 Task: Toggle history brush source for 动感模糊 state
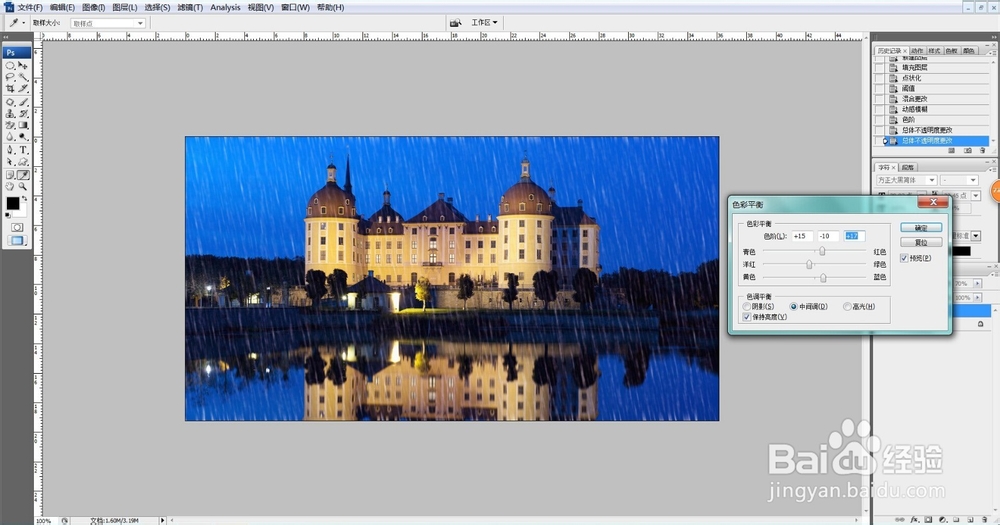pos(879,109)
